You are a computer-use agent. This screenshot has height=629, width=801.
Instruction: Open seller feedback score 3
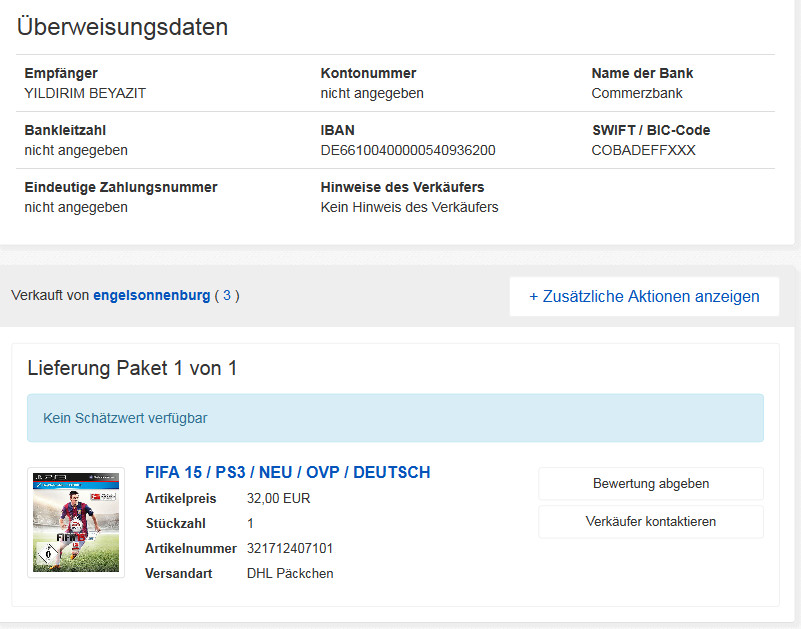[226, 296]
